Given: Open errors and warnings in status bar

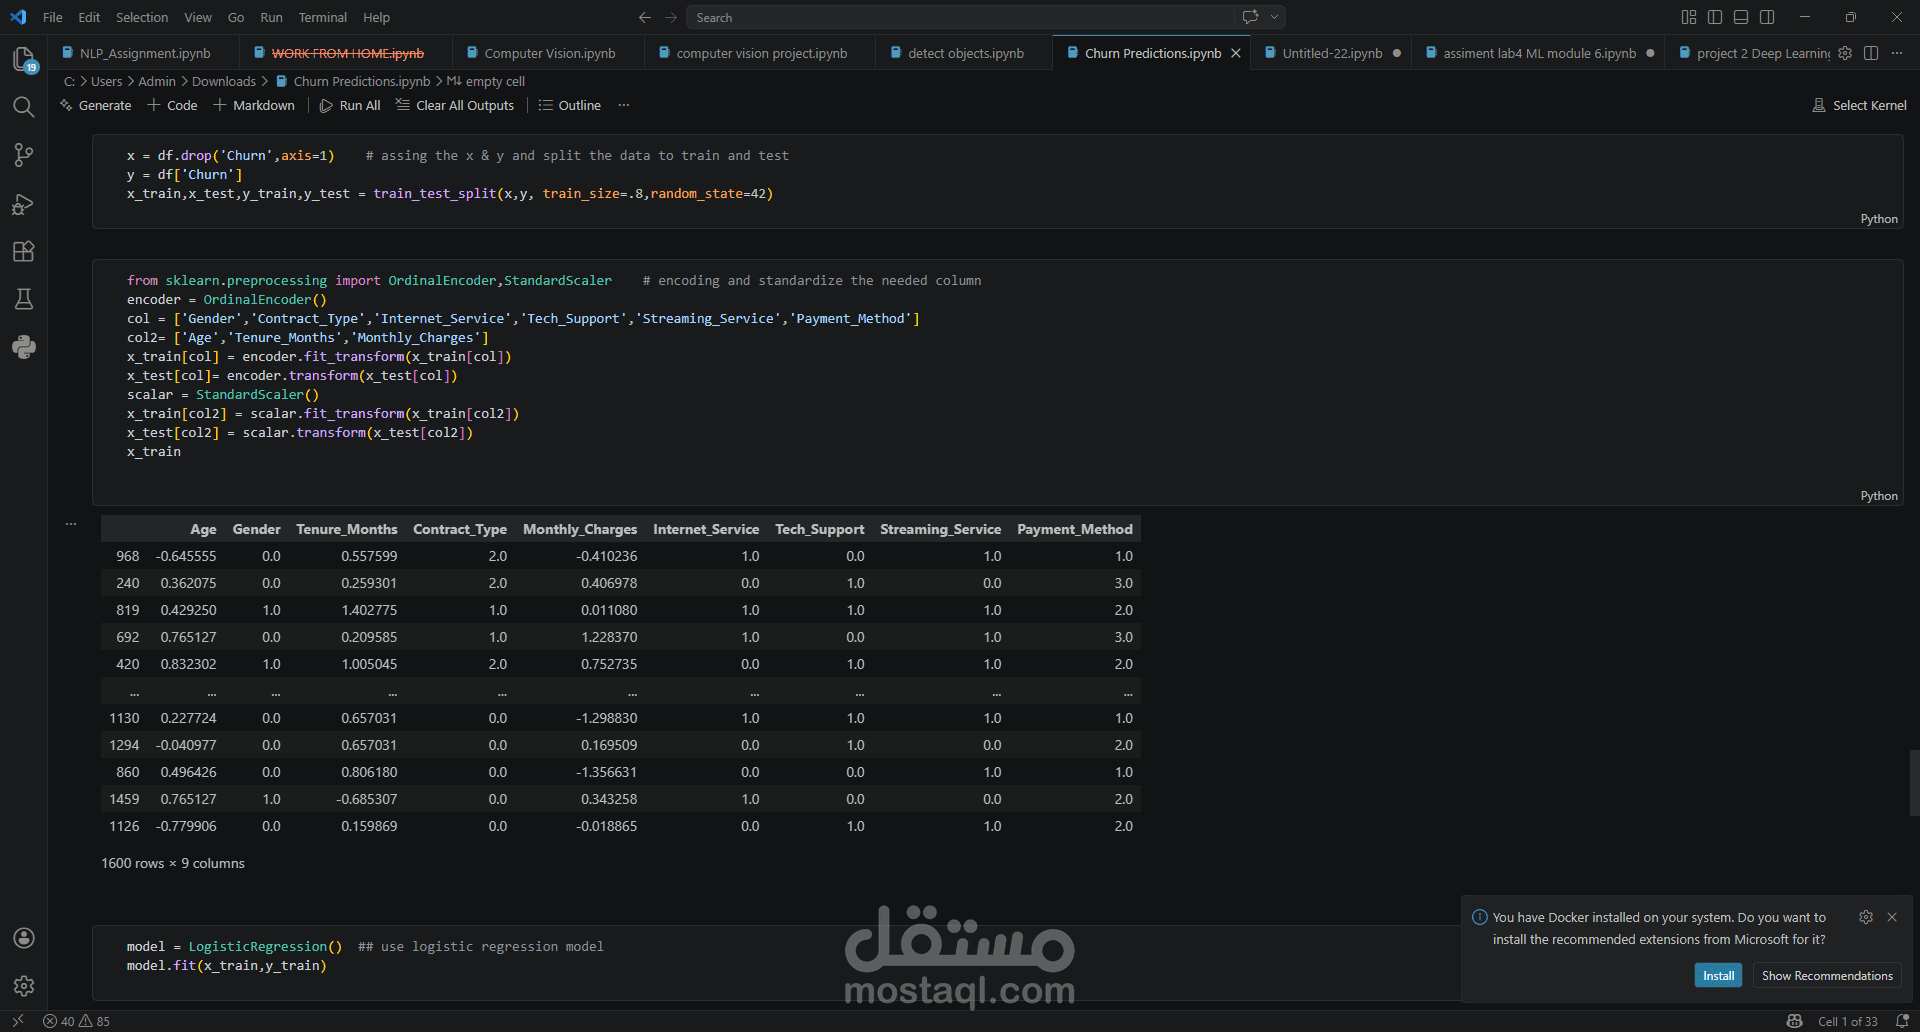Looking at the screenshot, I should click(77, 1021).
